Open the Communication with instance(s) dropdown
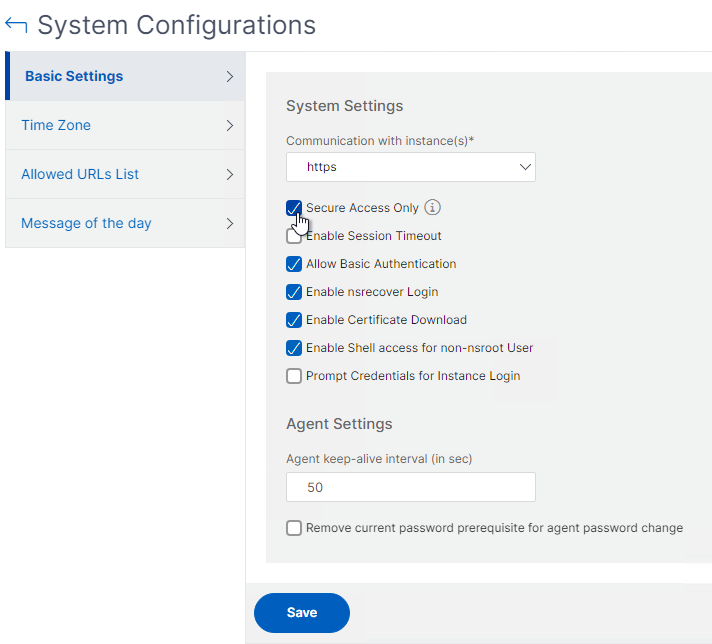Viewport: 712px width, 644px height. (x=410, y=167)
